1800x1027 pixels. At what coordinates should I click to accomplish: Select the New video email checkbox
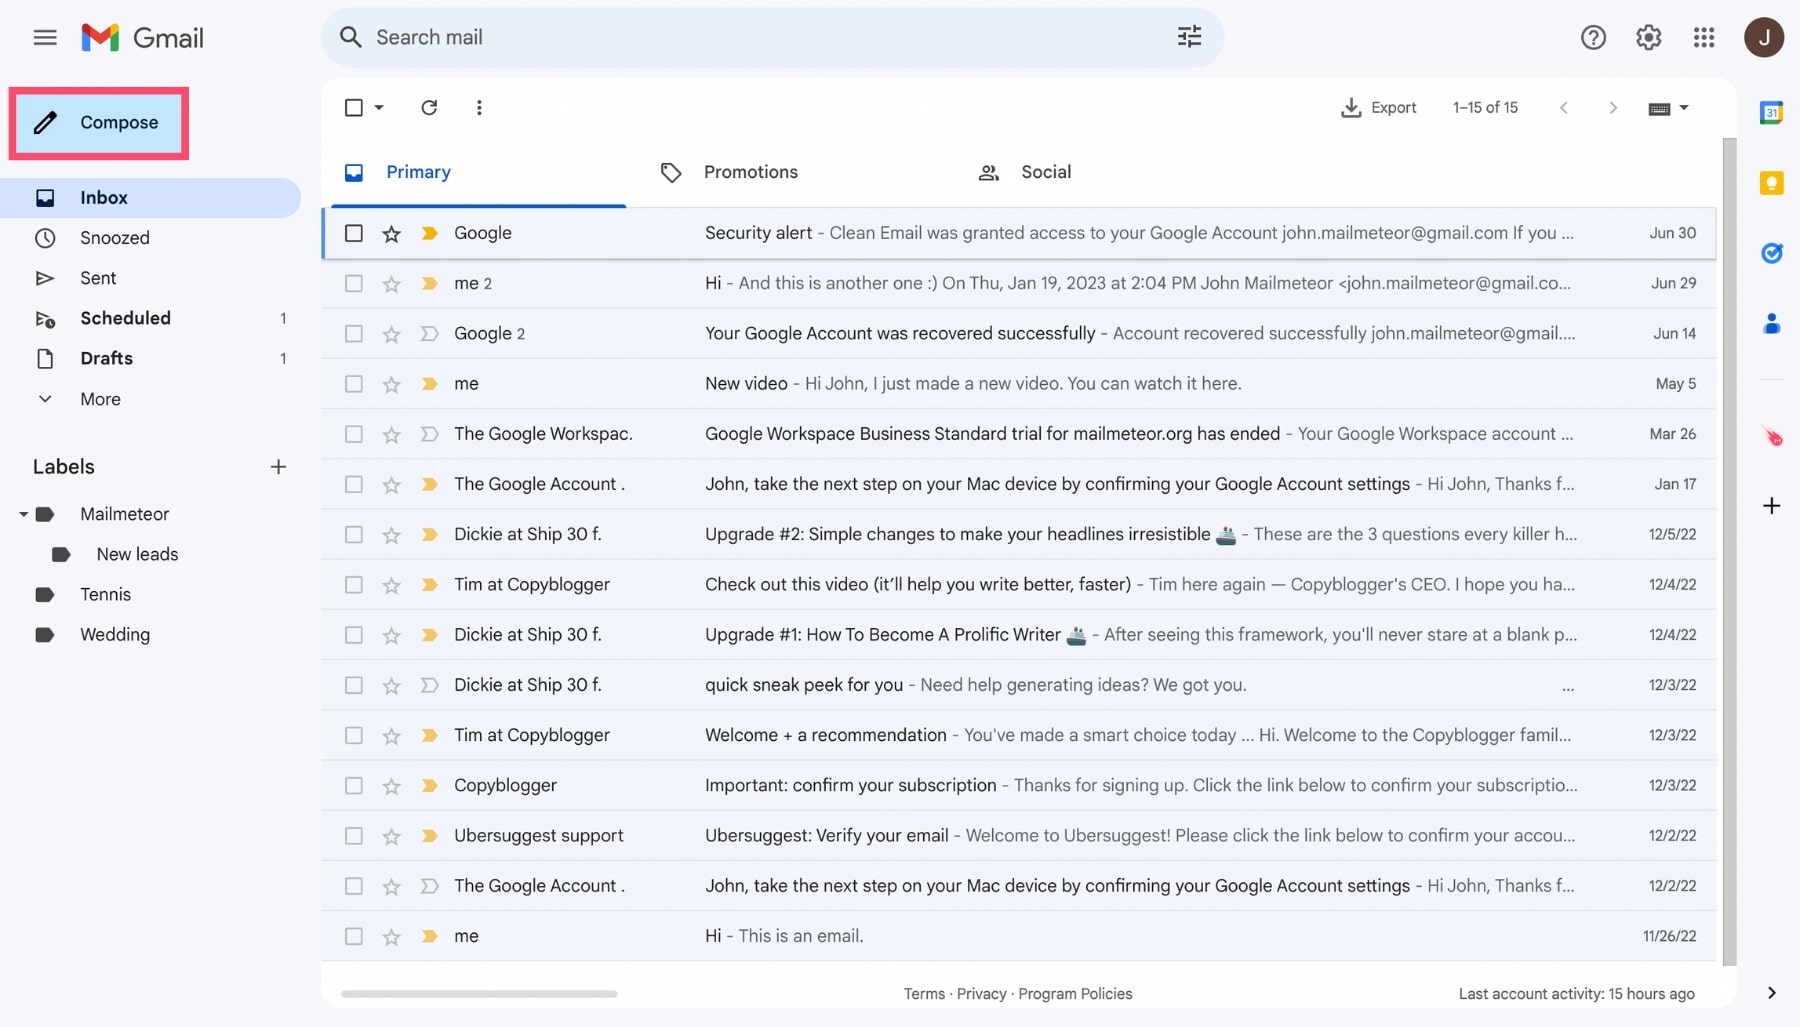[354, 384]
